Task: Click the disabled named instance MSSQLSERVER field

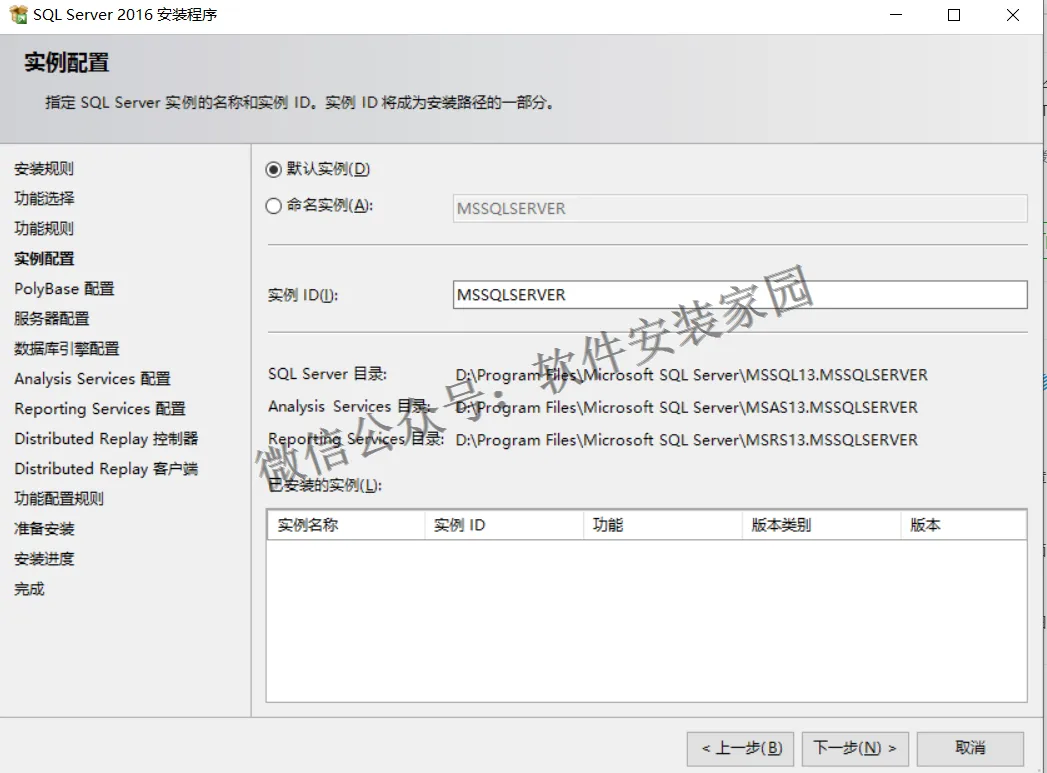Action: click(x=740, y=209)
